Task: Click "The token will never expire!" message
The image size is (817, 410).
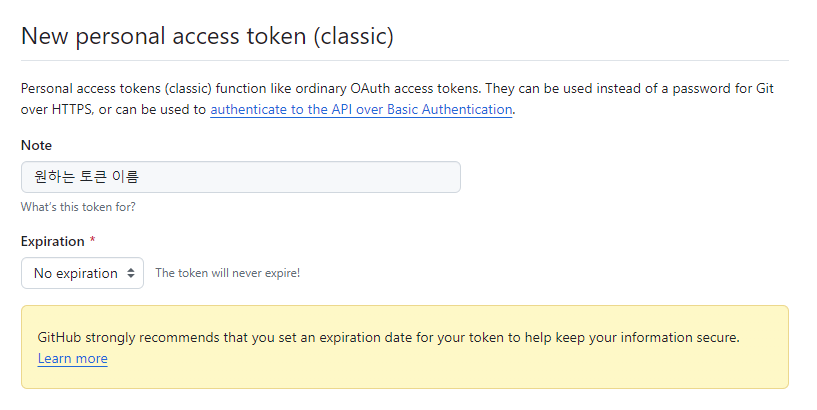Action: (227, 273)
